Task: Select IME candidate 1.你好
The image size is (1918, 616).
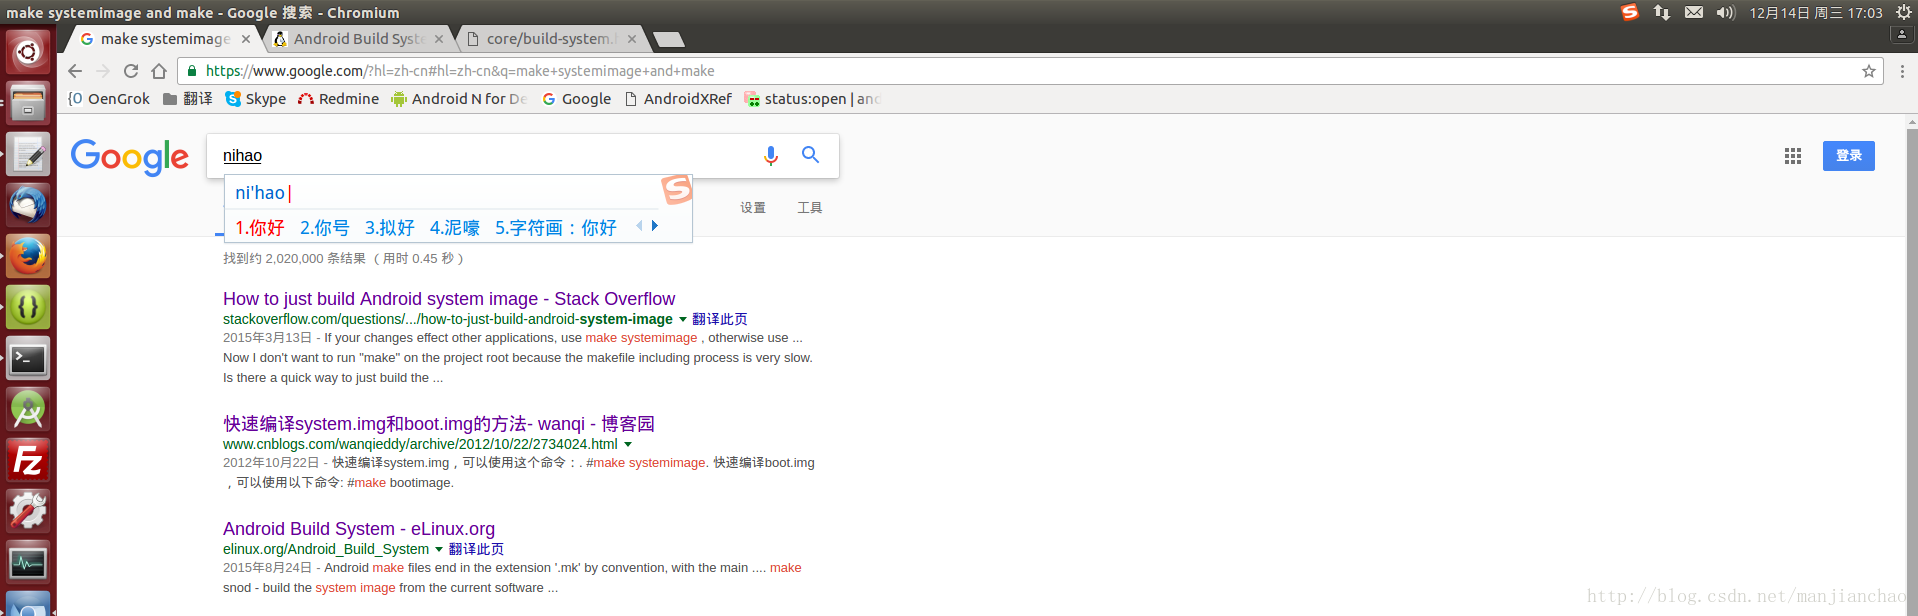Action: (x=260, y=228)
